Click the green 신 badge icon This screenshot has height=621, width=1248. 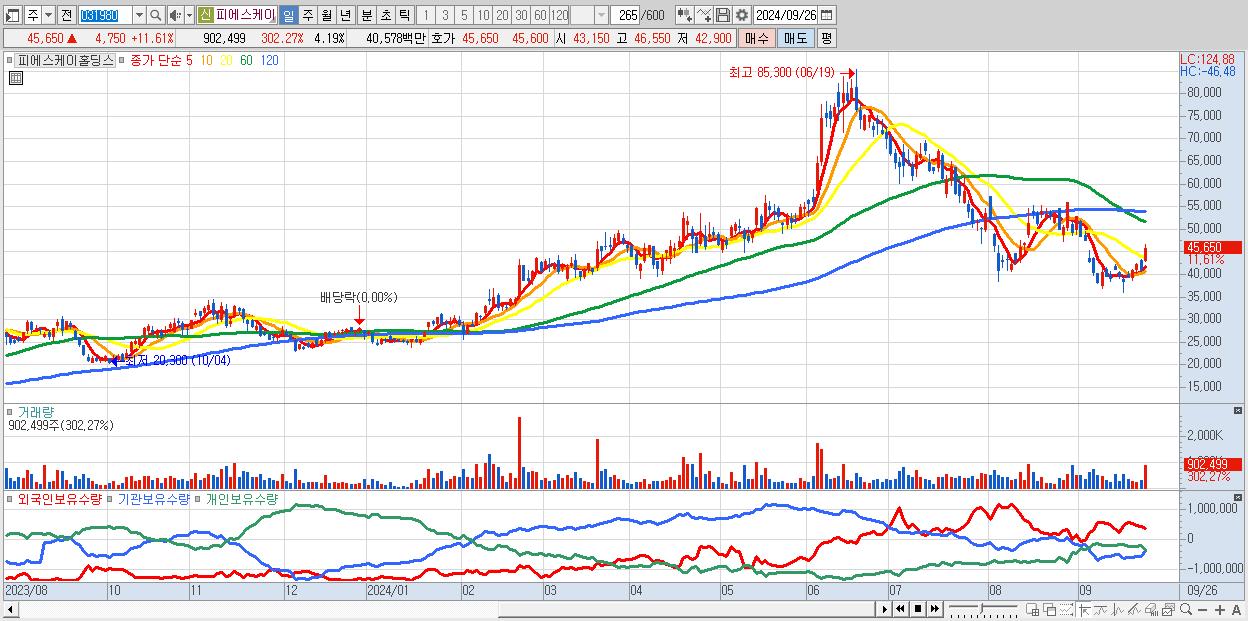(x=205, y=15)
